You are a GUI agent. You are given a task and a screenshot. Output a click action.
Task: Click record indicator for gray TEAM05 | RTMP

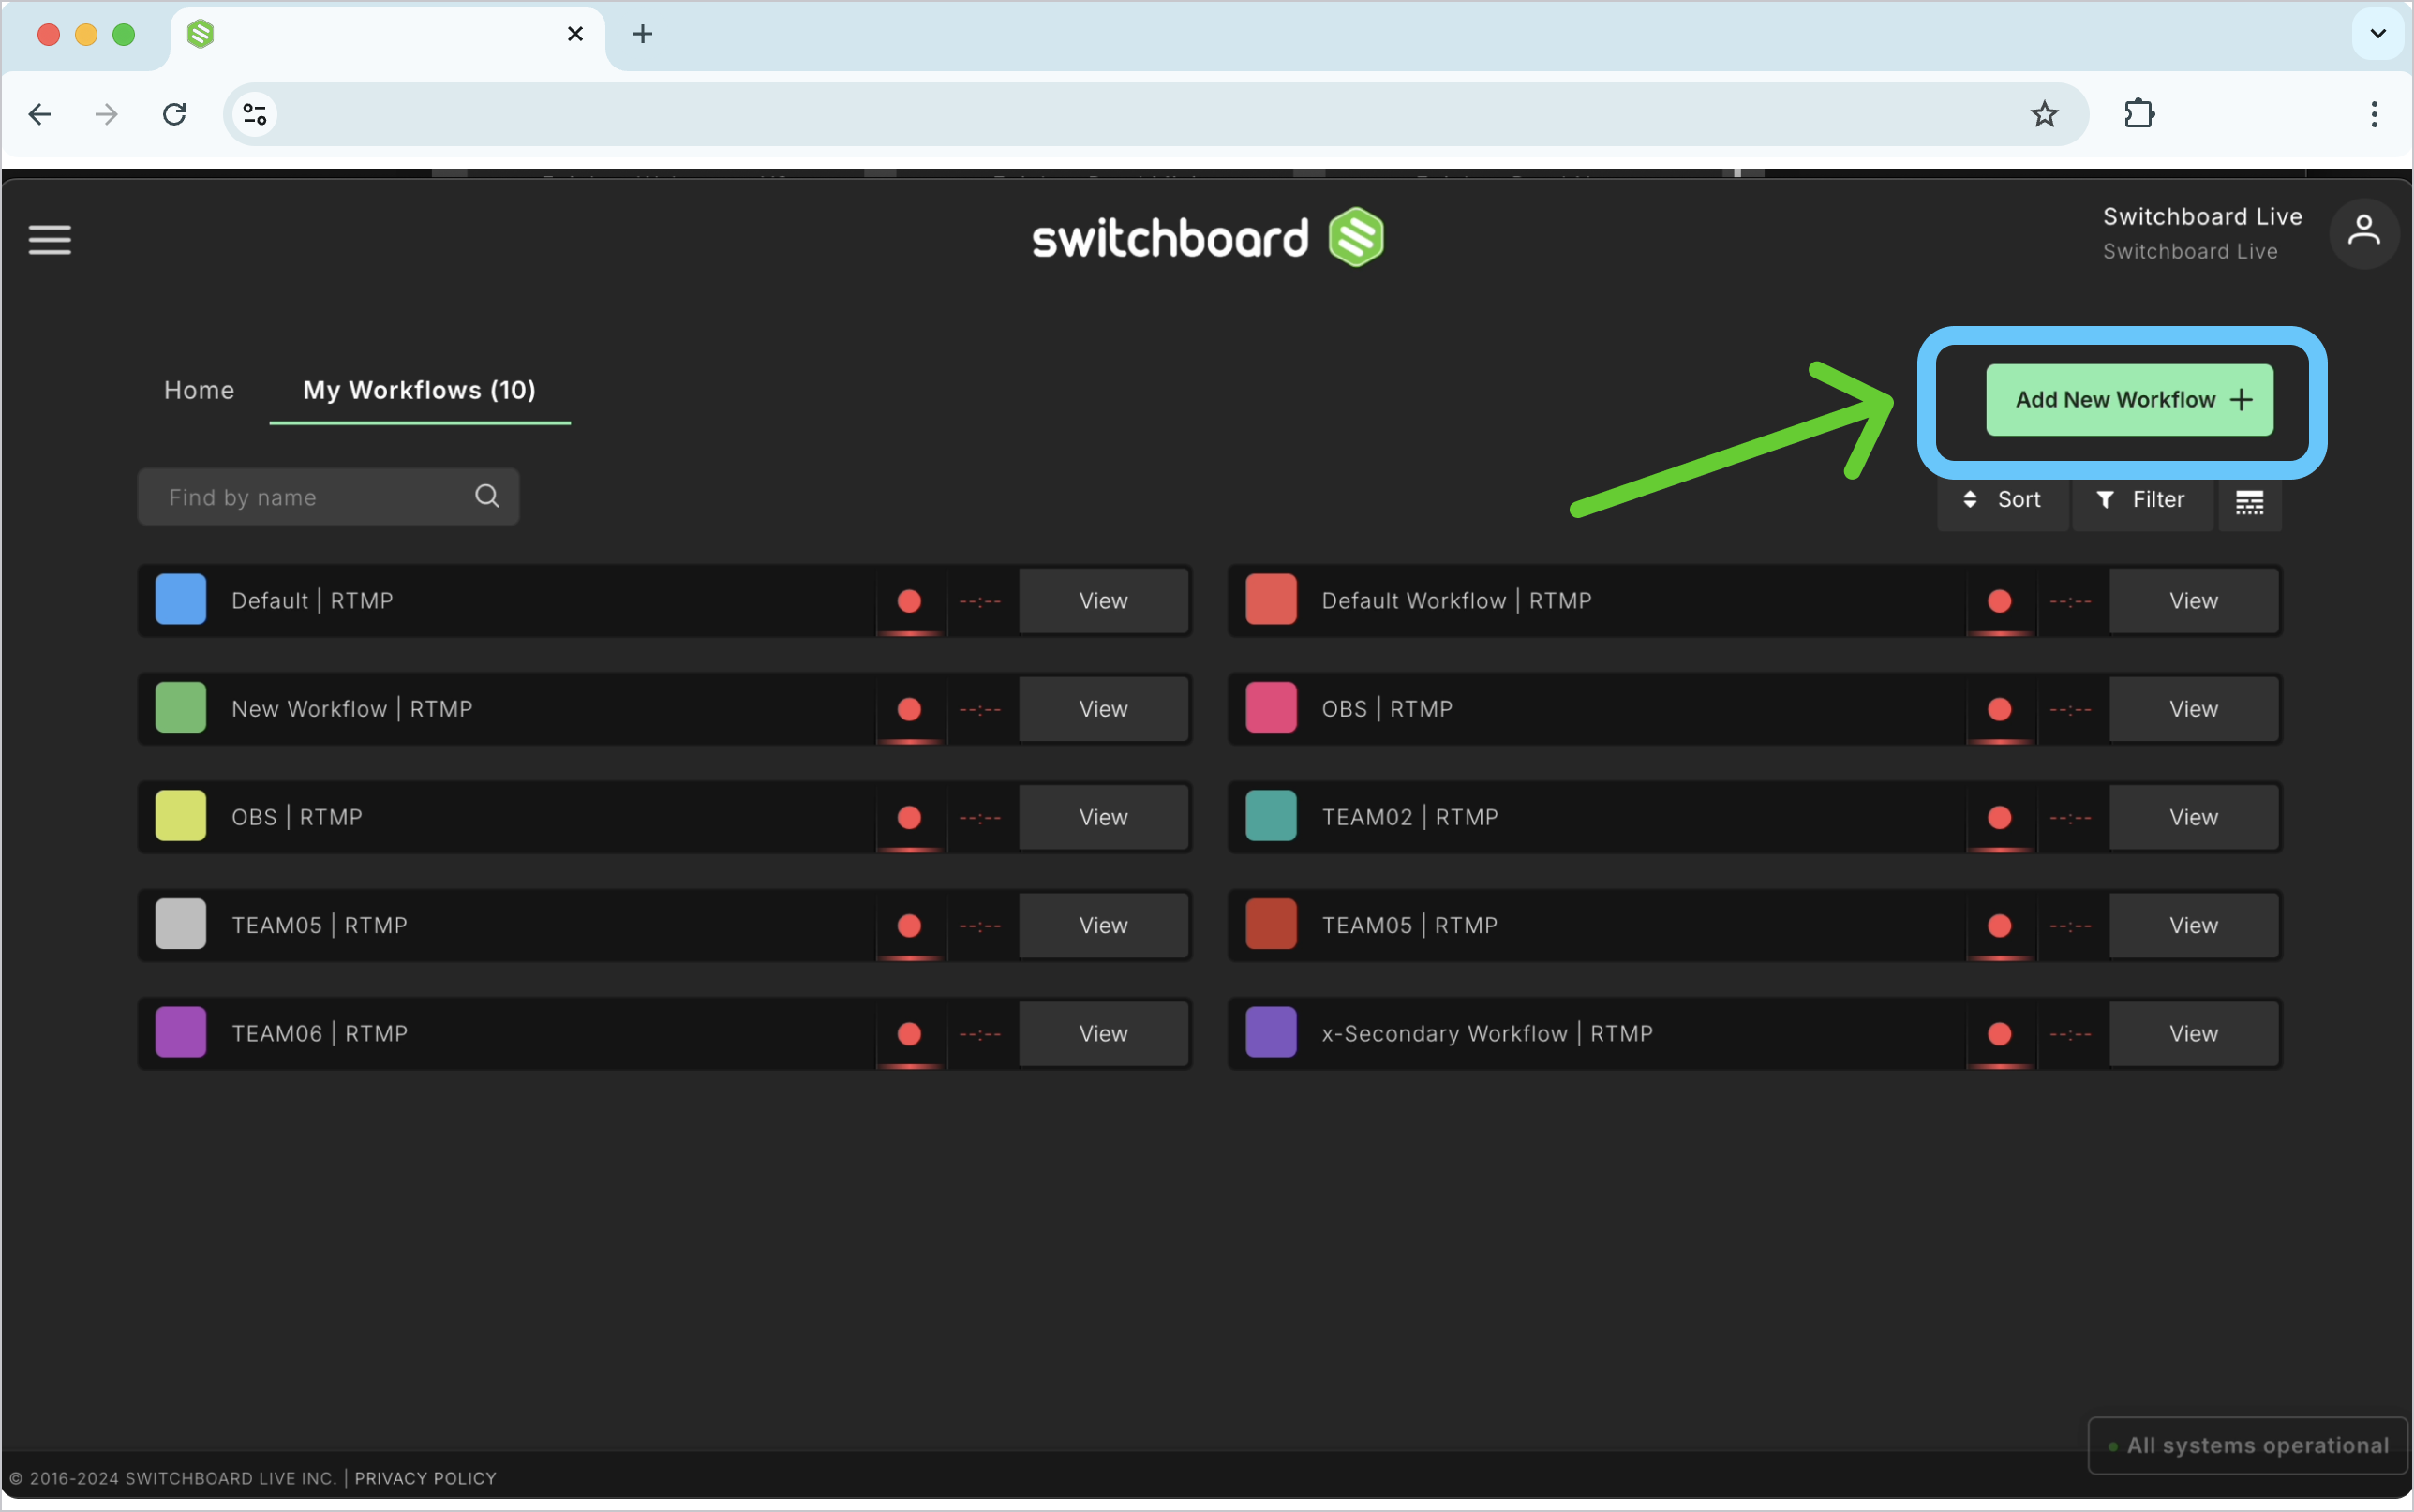click(909, 925)
